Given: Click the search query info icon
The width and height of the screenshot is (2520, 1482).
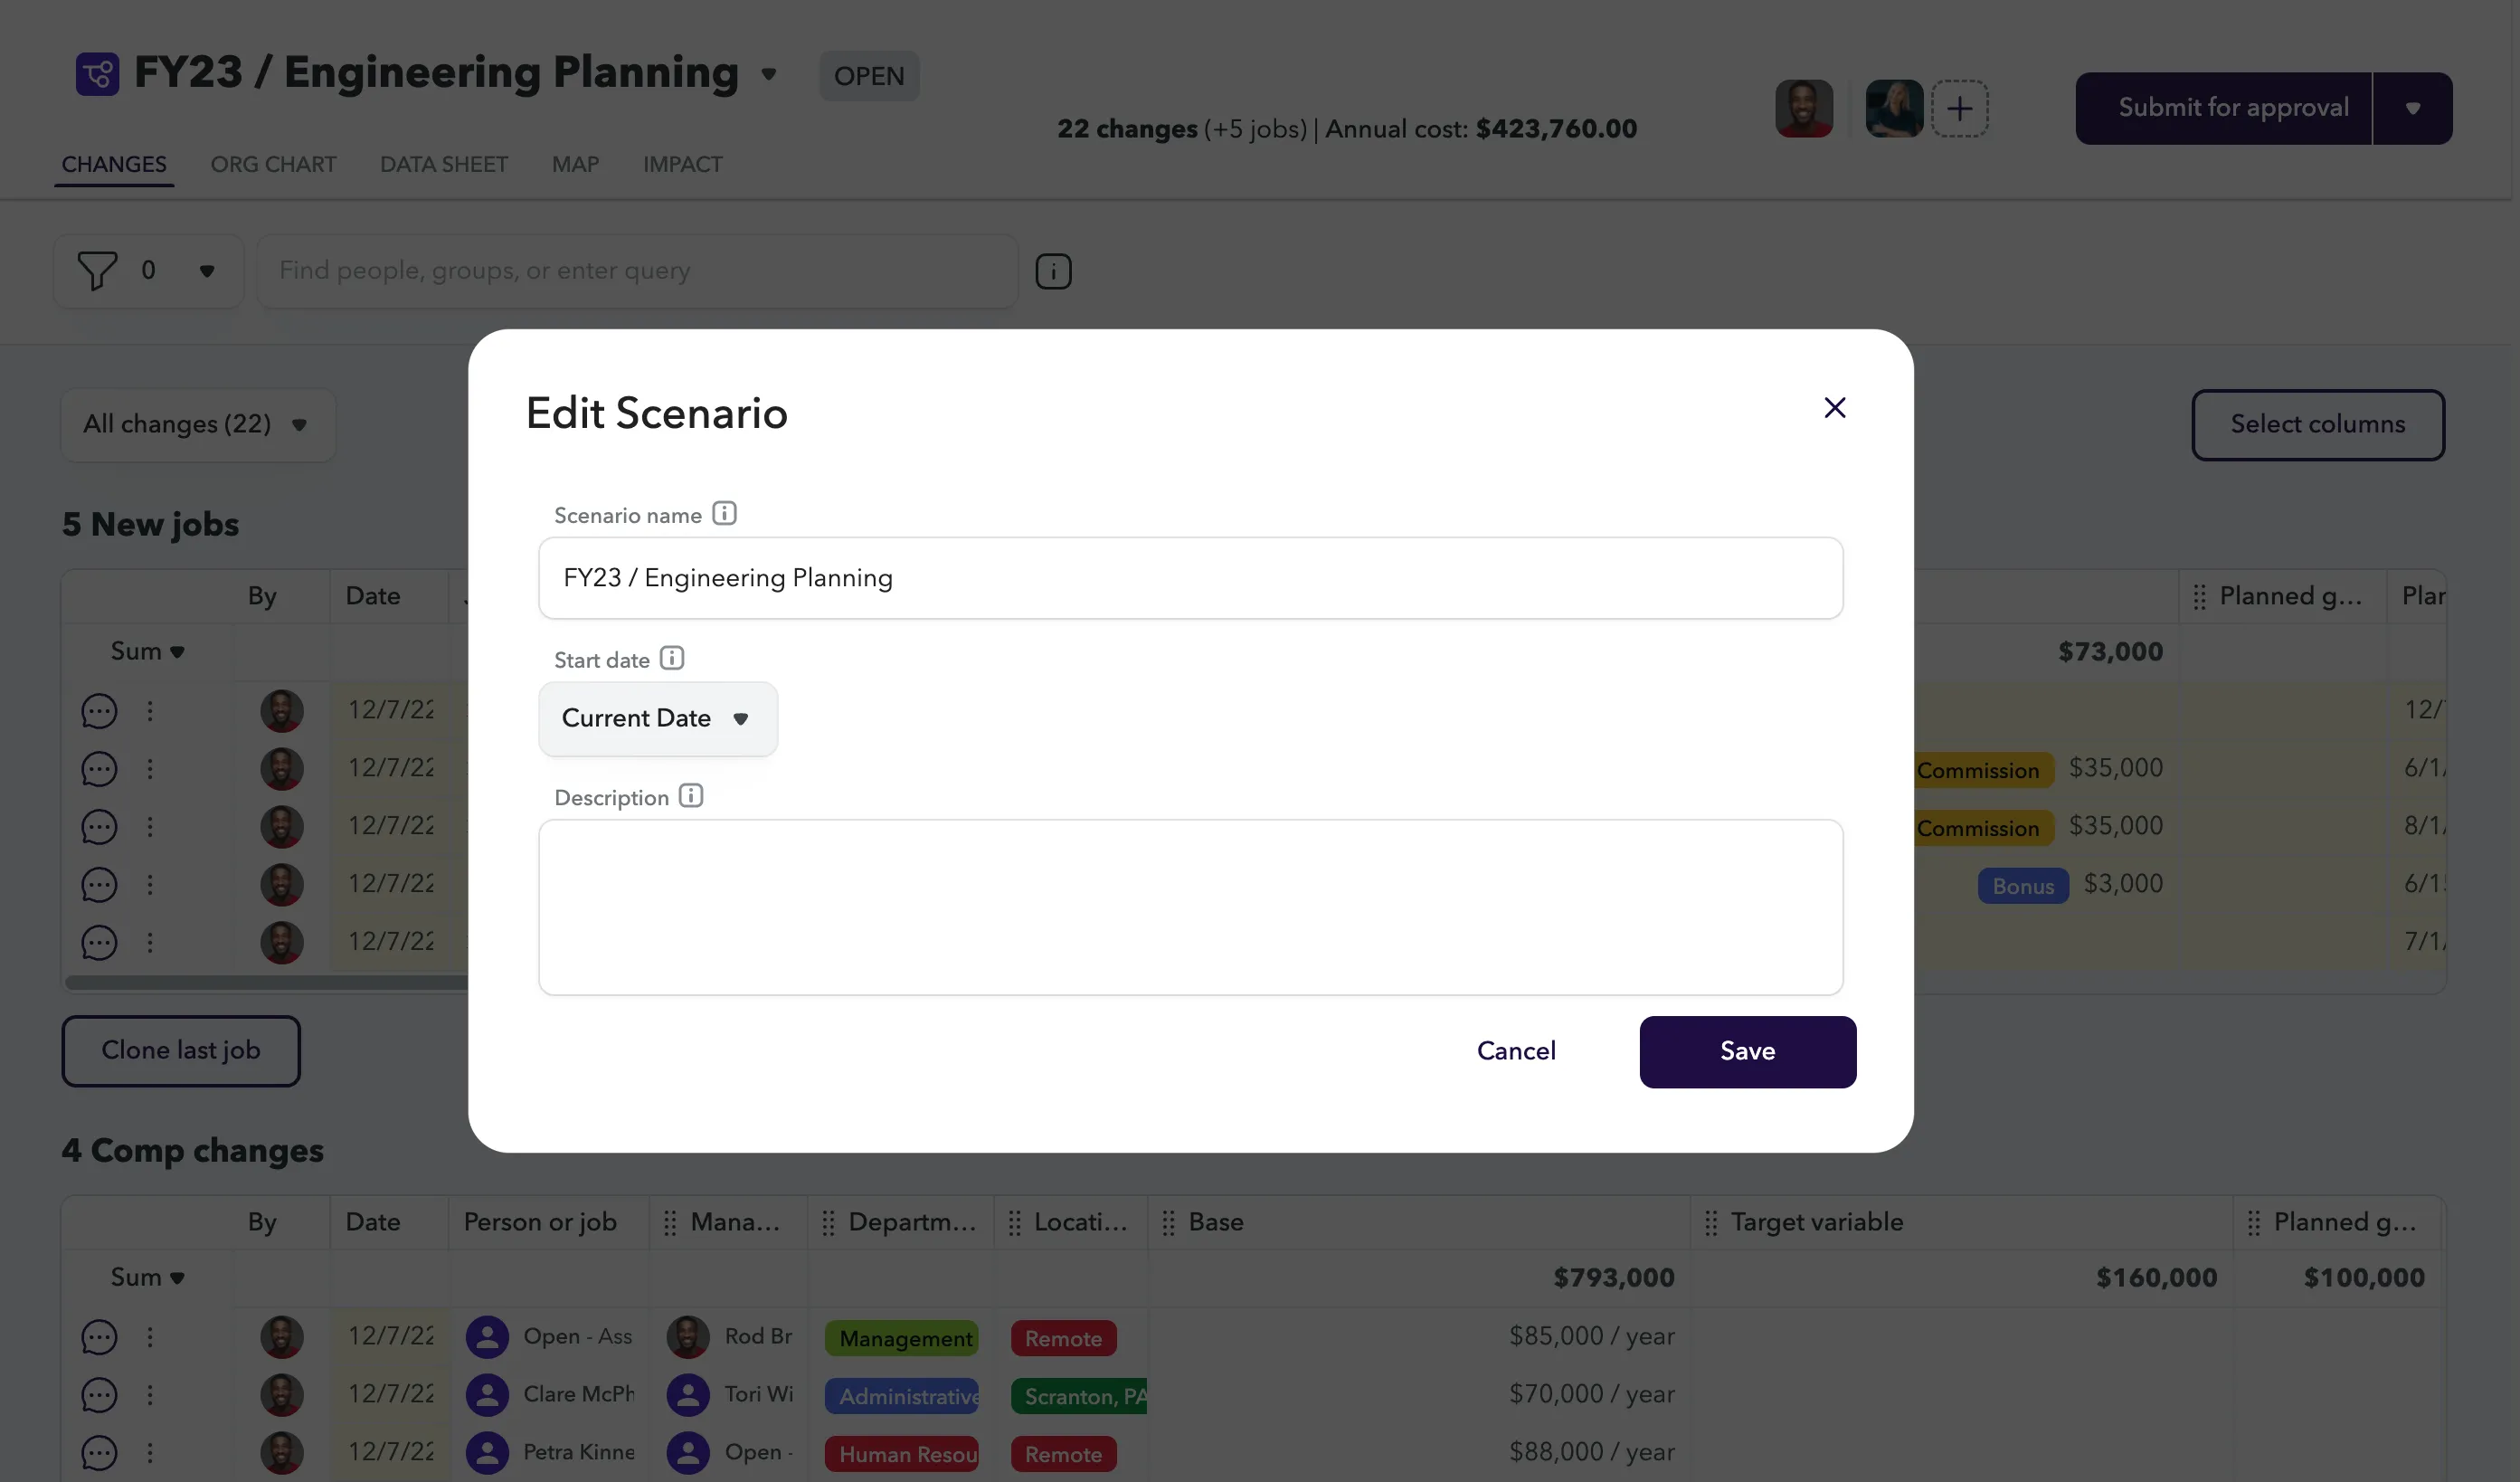Looking at the screenshot, I should coord(1053,271).
